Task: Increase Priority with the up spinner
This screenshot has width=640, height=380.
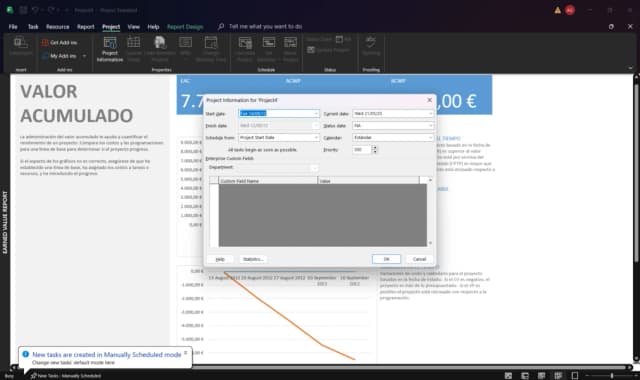Action: pyautogui.click(x=375, y=147)
